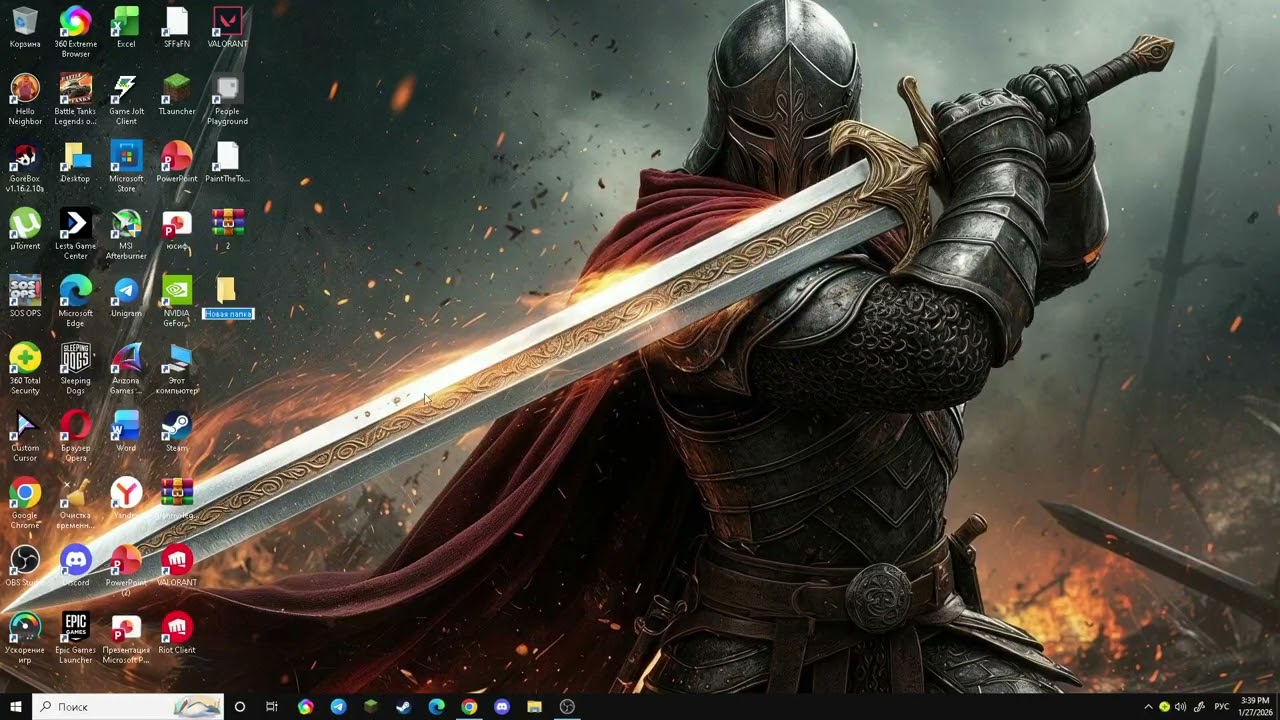The width and height of the screenshot is (1280, 720).
Task: Open File Explorer from the taskbar
Action: [x=535, y=706]
